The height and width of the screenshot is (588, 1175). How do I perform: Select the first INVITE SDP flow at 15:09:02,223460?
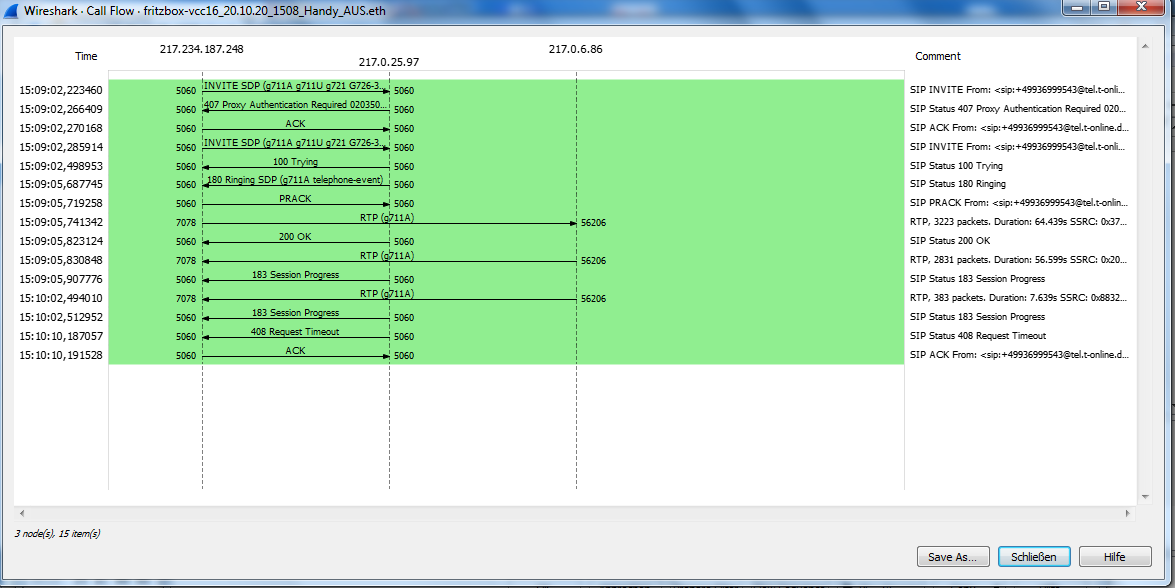click(295, 86)
